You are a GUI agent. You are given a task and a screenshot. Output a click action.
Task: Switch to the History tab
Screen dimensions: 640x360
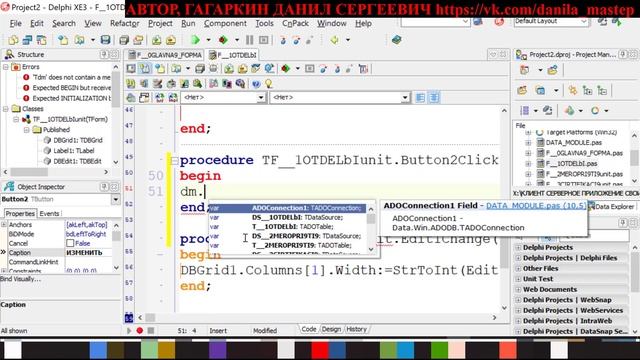(356, 329)
